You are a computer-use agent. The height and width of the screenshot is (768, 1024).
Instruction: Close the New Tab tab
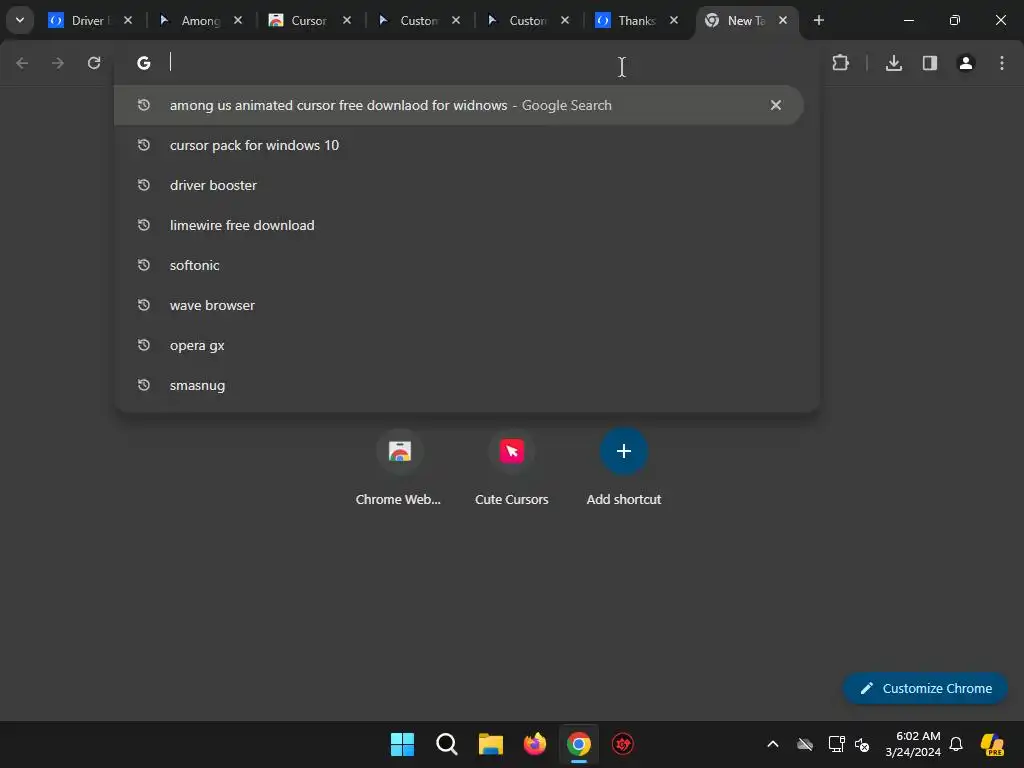click(x=783, y=20)
